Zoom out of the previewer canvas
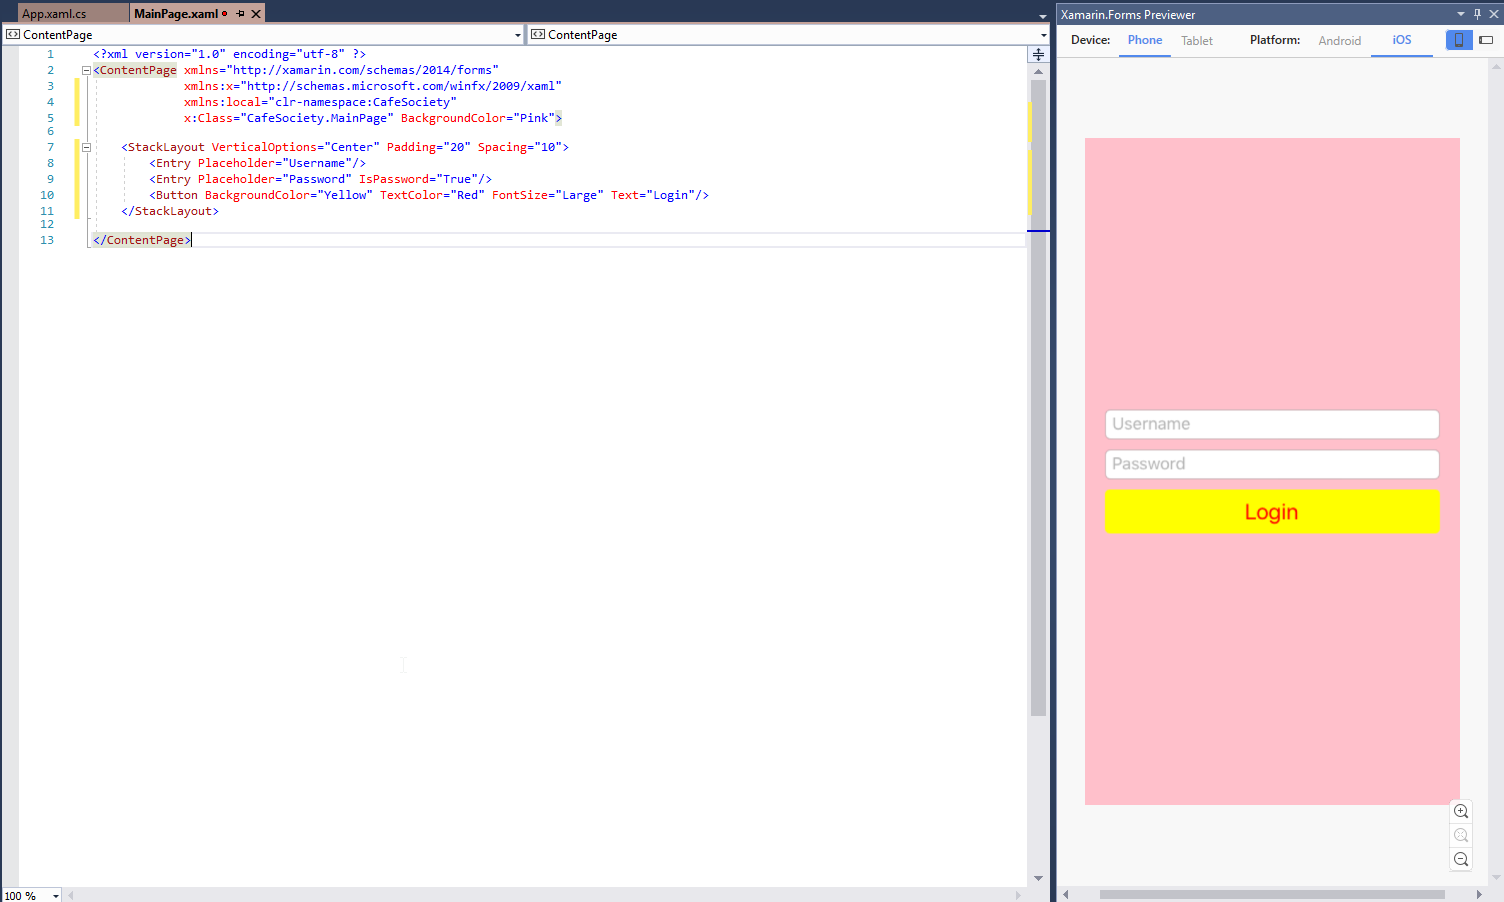The height and width of the screenshot is (902, 1504). coord(1461,859)
